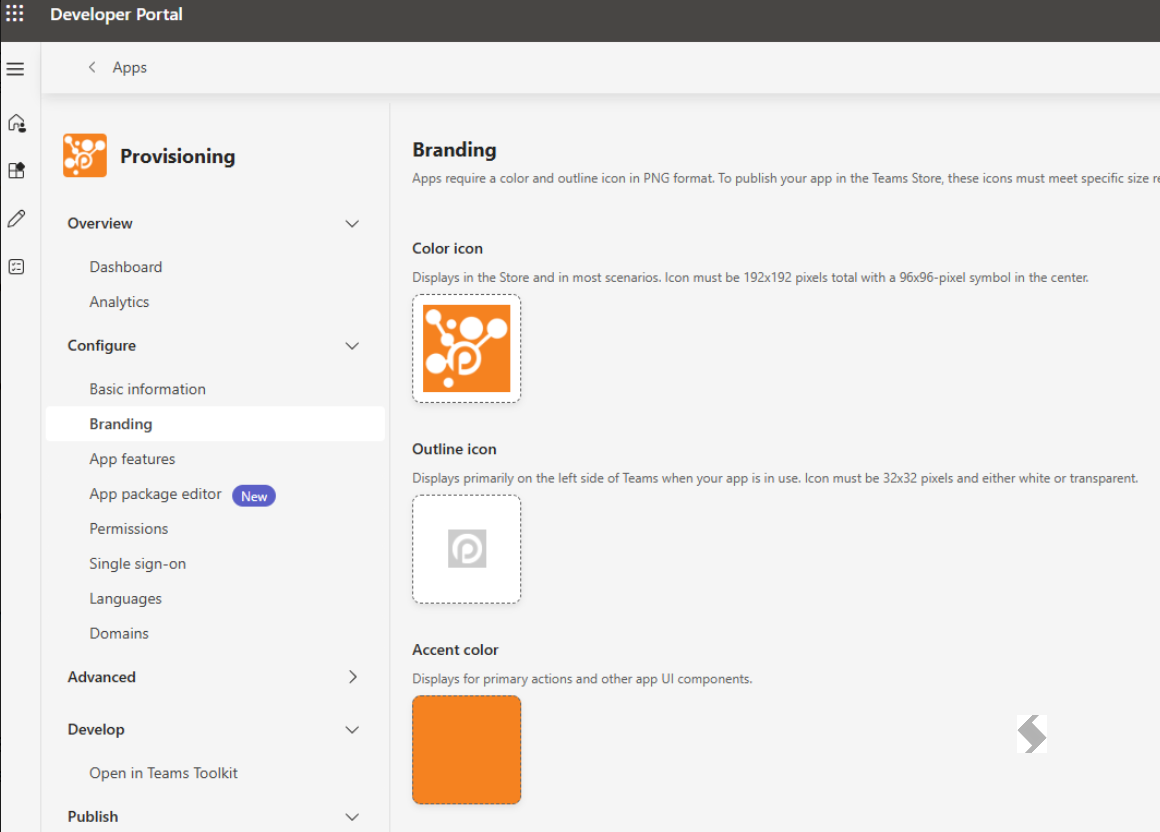
Task: Click the Outline icon label
Action: pyautogui.click(x=454, y=449)
